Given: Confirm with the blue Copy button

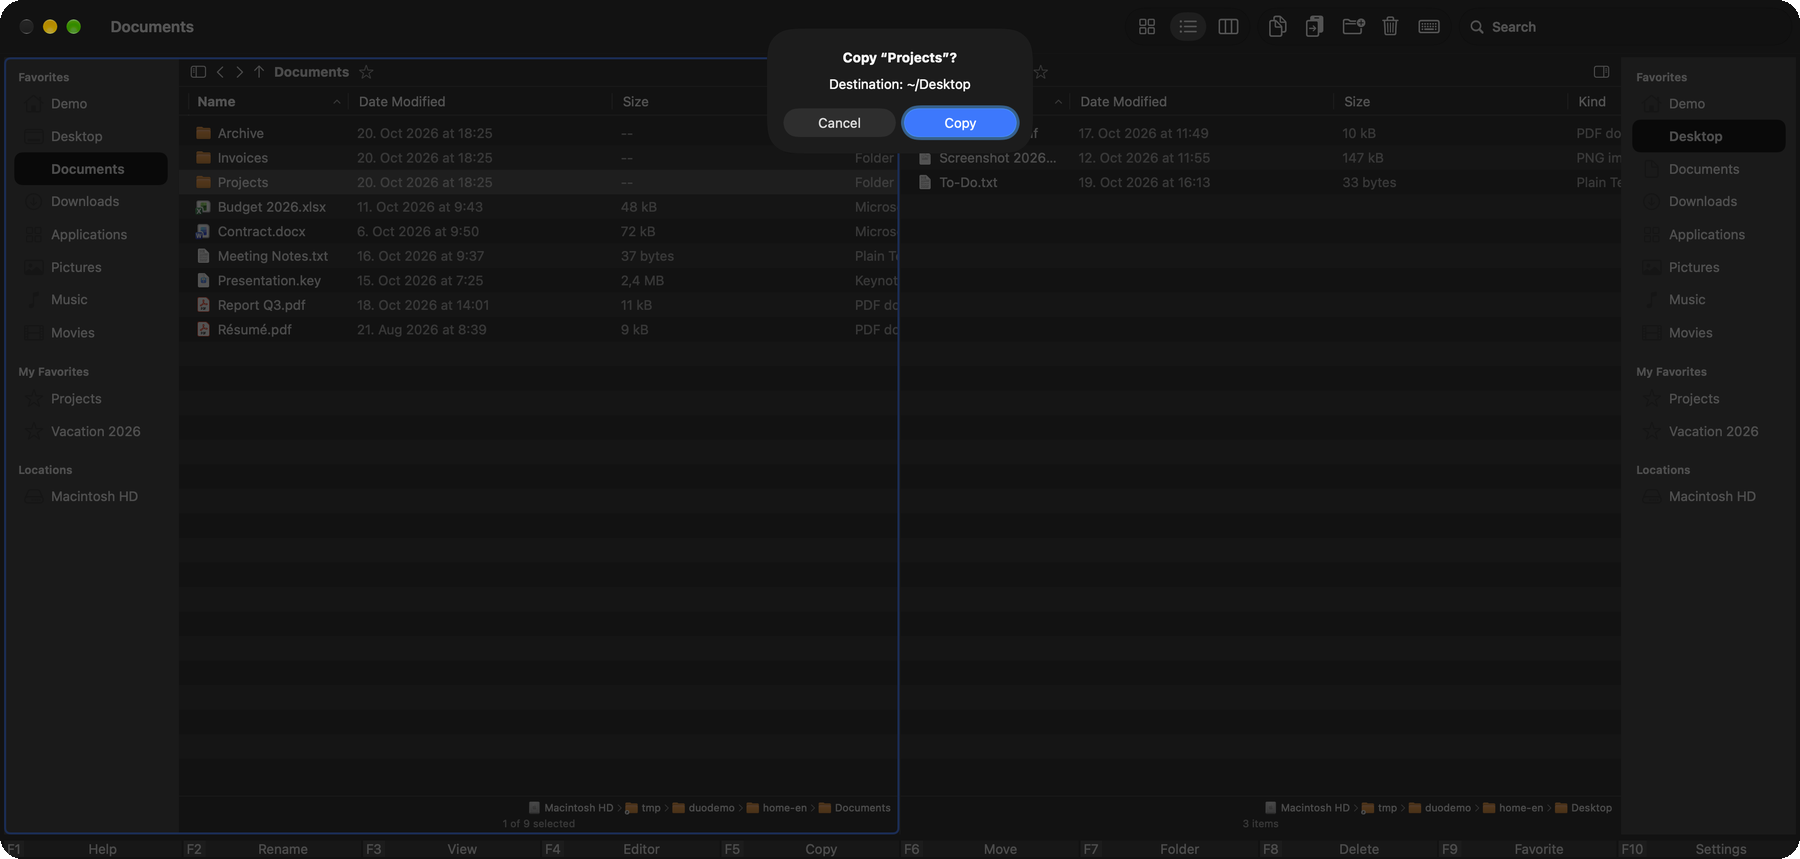Looking at the screenshot, I should click(960, 123).
